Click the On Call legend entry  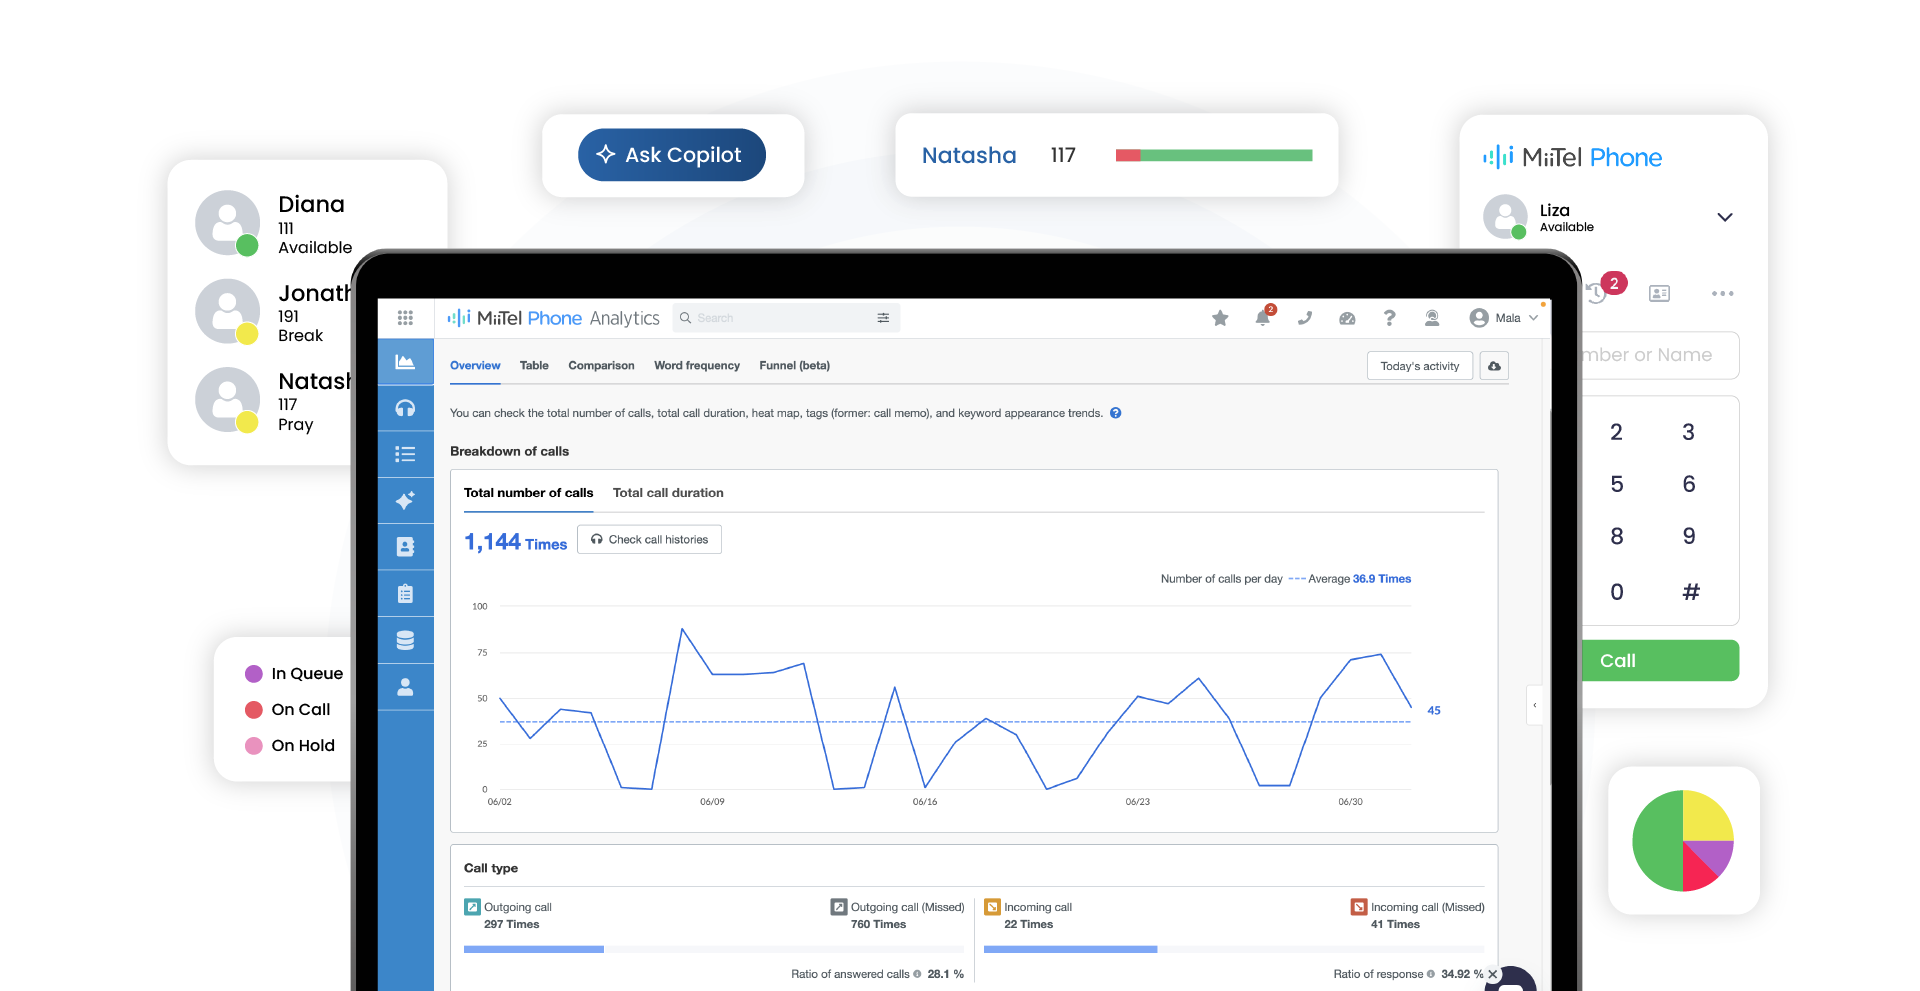[288, 710]
